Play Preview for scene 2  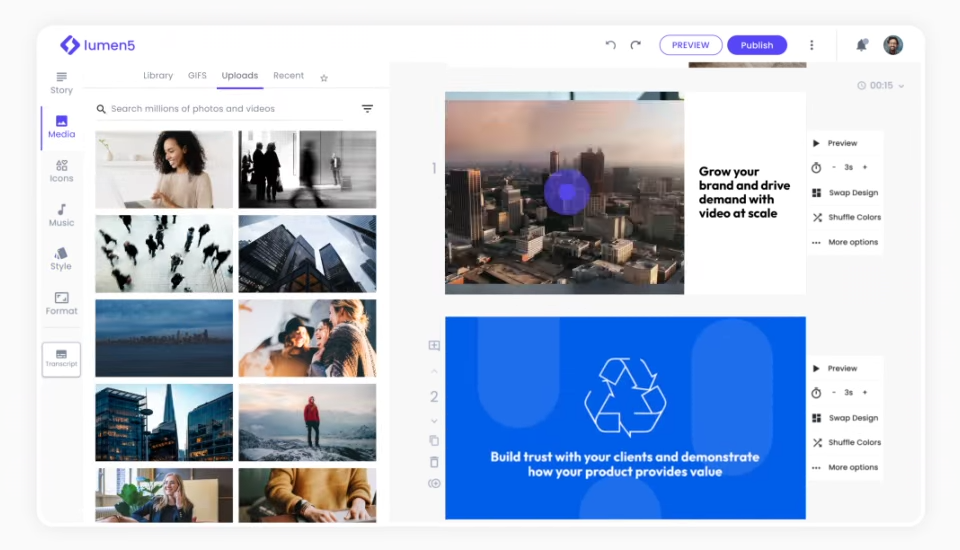point(835,368)
